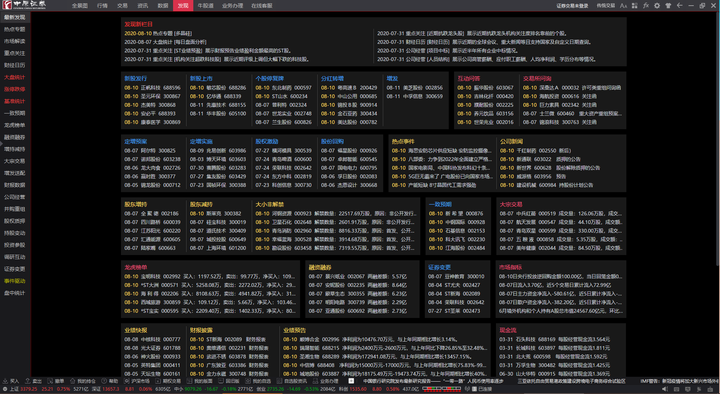Click 证券交易未登录 login button
This screenshot has width=720, height=394.
coord(572,6)
